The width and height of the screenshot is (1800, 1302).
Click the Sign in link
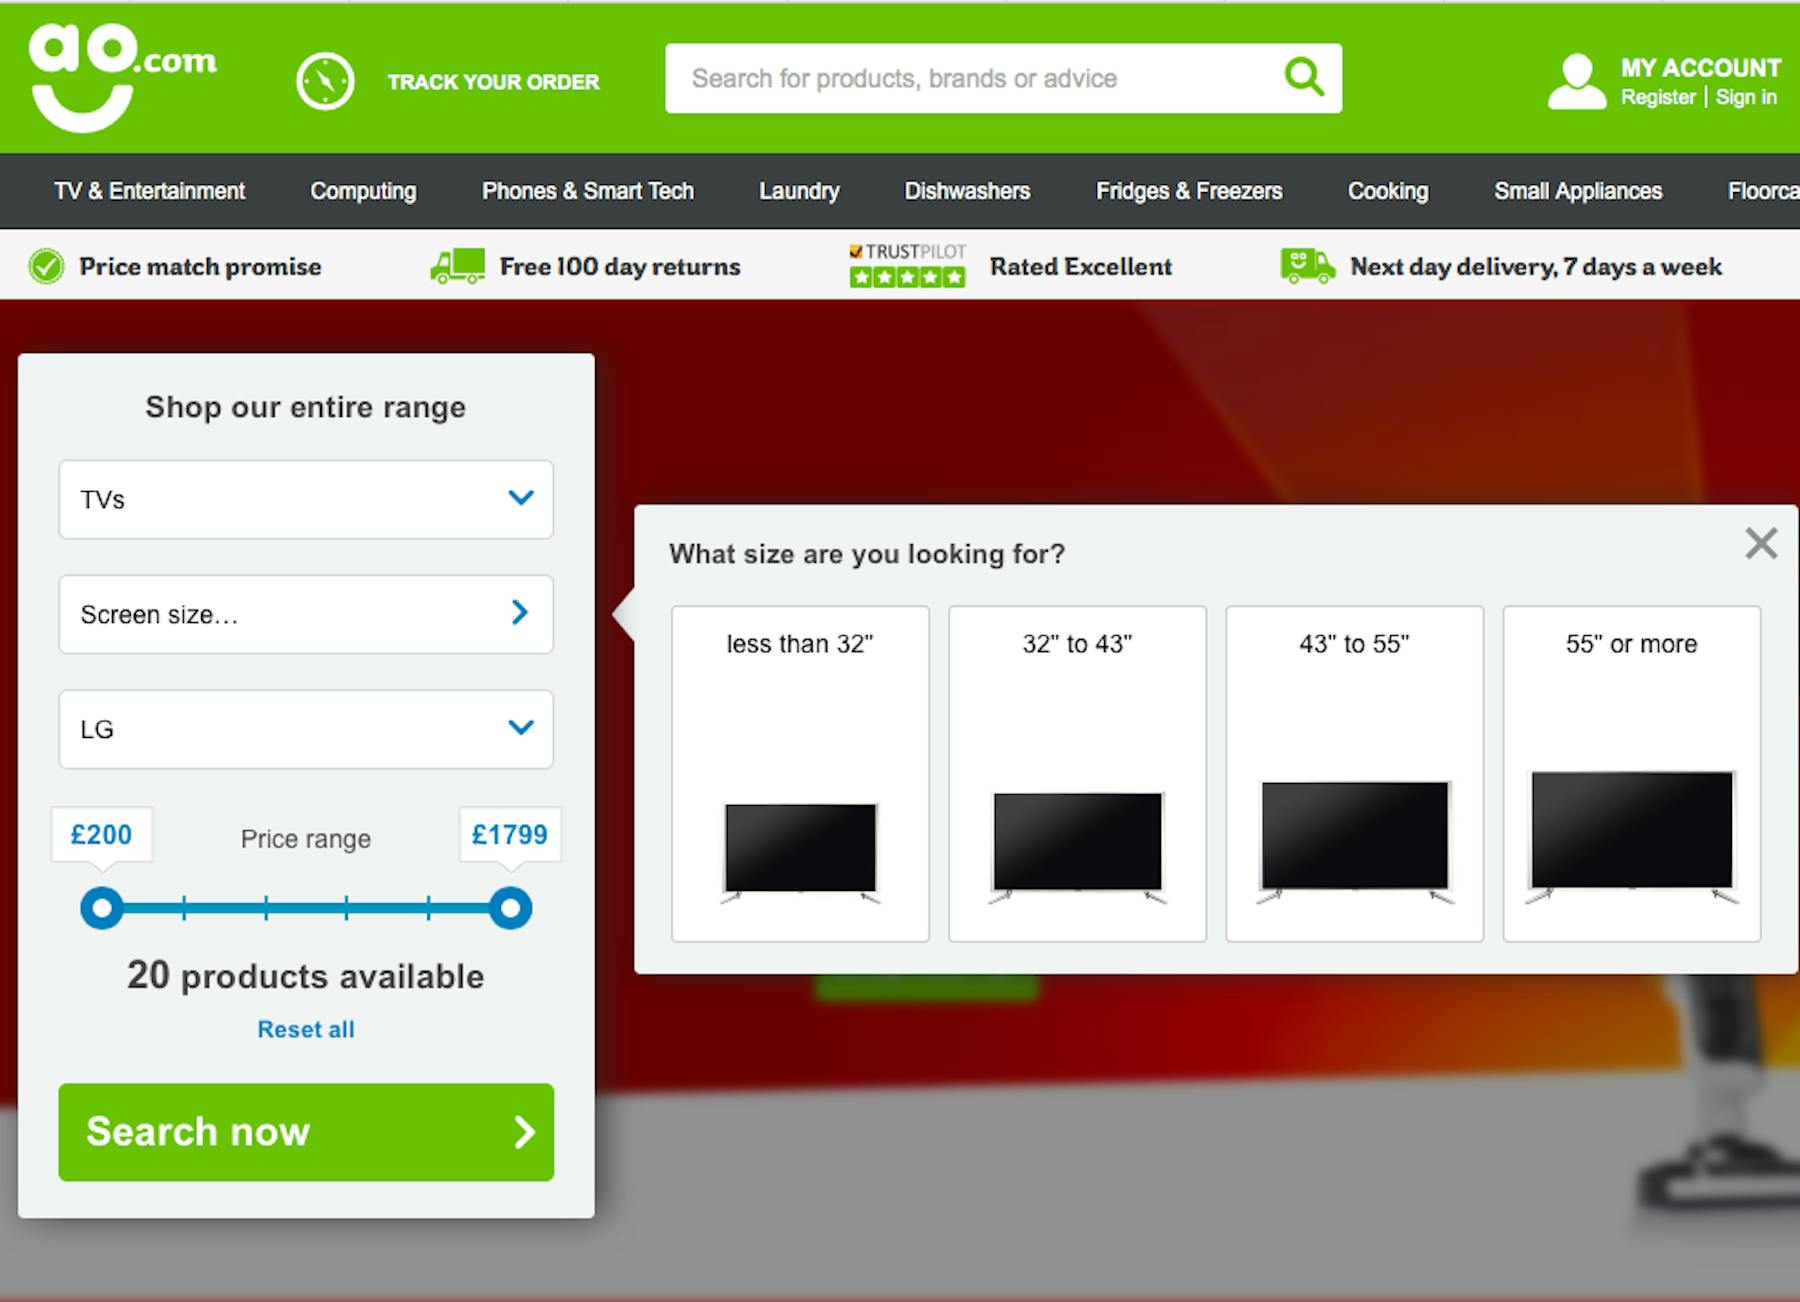[1746, 97]
